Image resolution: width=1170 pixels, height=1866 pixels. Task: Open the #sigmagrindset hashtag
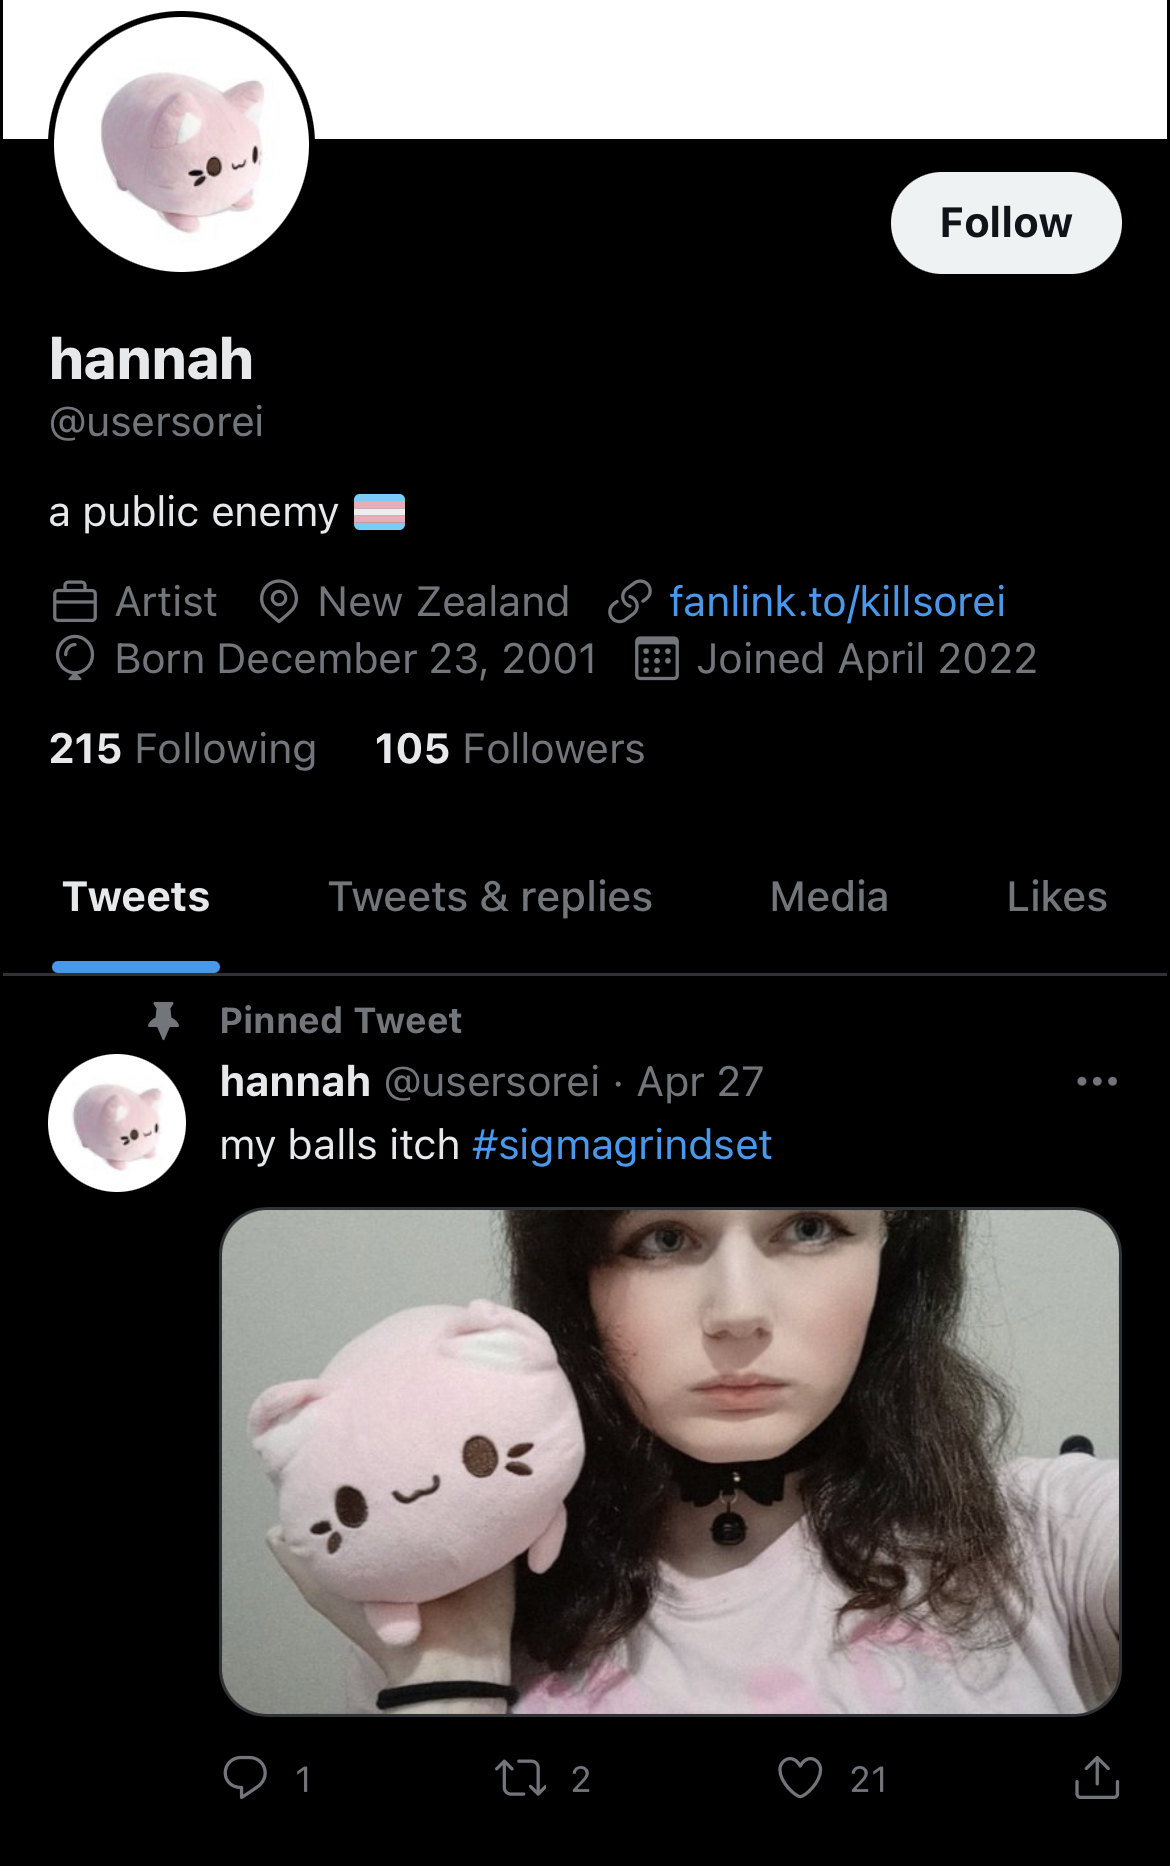(x=622, y=1145)
